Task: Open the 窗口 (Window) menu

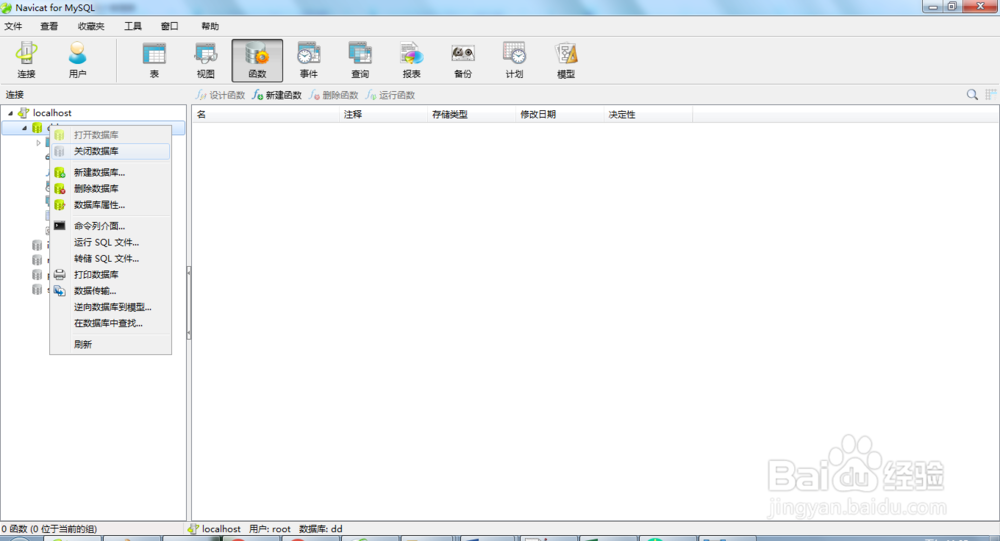Action: coord(170,26)
